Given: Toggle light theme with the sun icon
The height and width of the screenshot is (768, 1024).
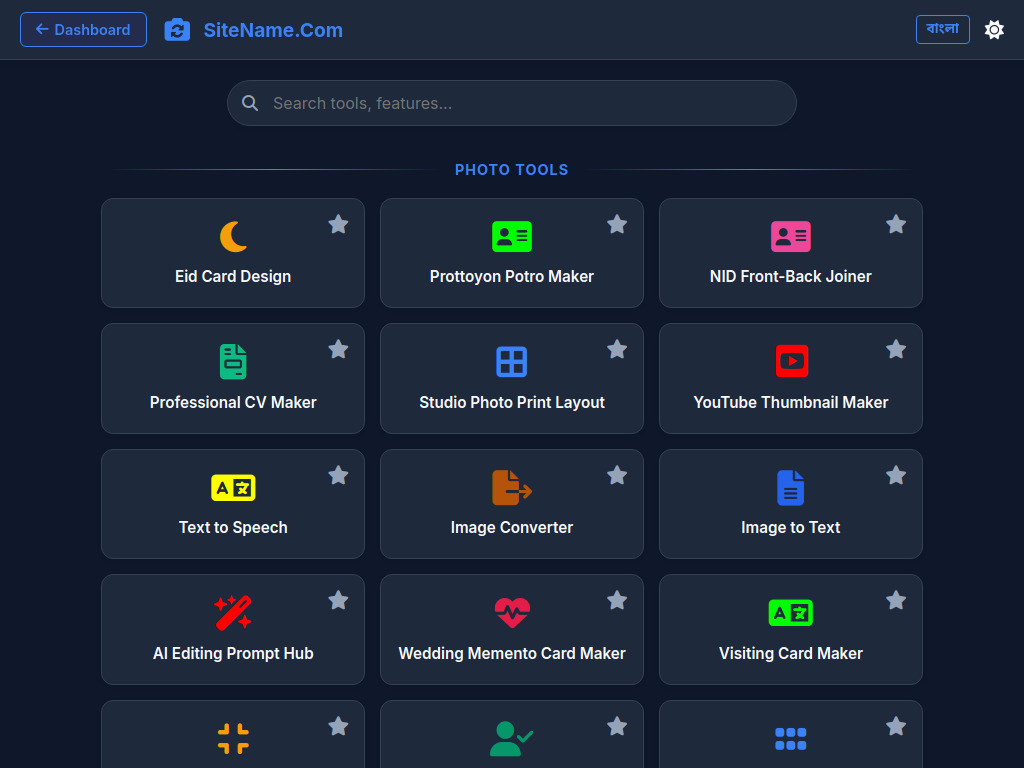Looking at the screenshot, I should click(x=994, y=29).
